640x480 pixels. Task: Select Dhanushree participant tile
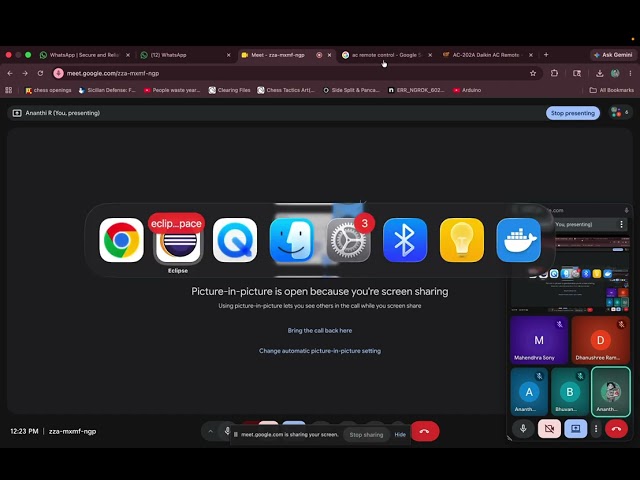pos(600,340)
